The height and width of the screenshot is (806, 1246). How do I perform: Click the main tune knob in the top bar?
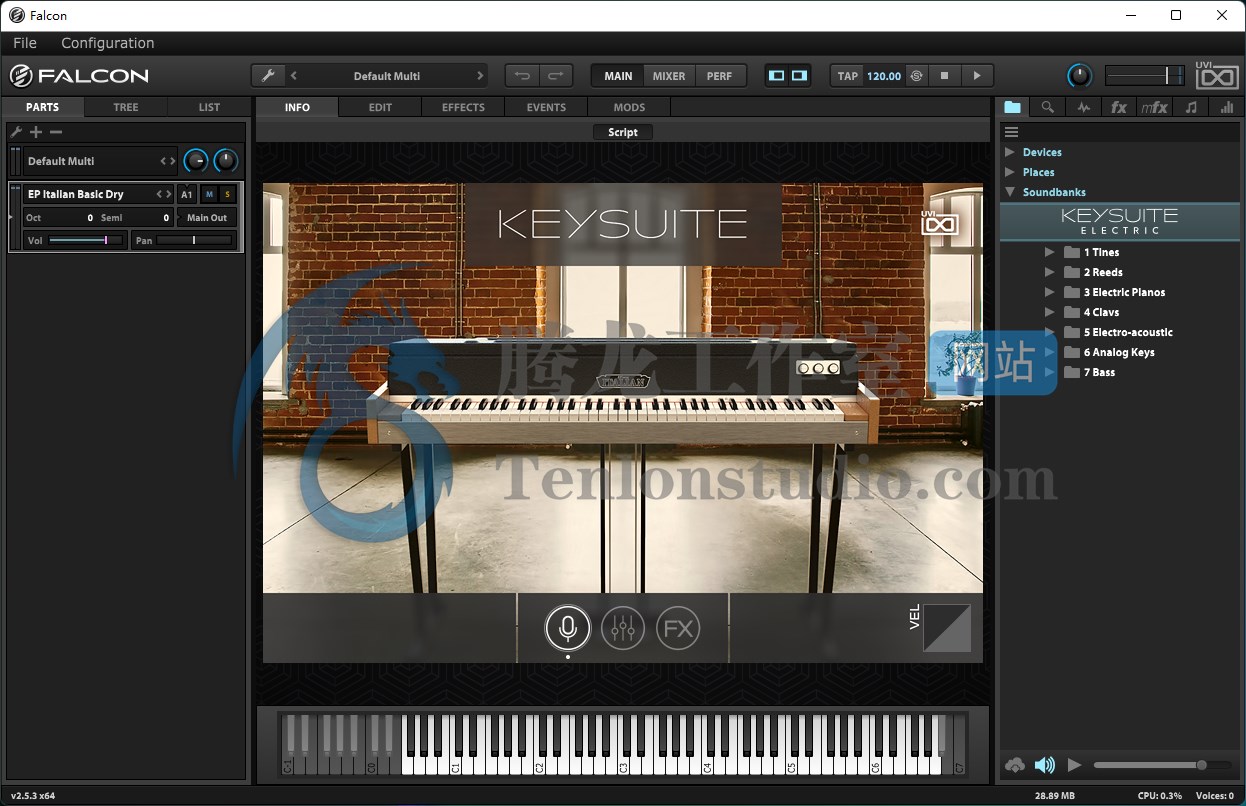1080,76
